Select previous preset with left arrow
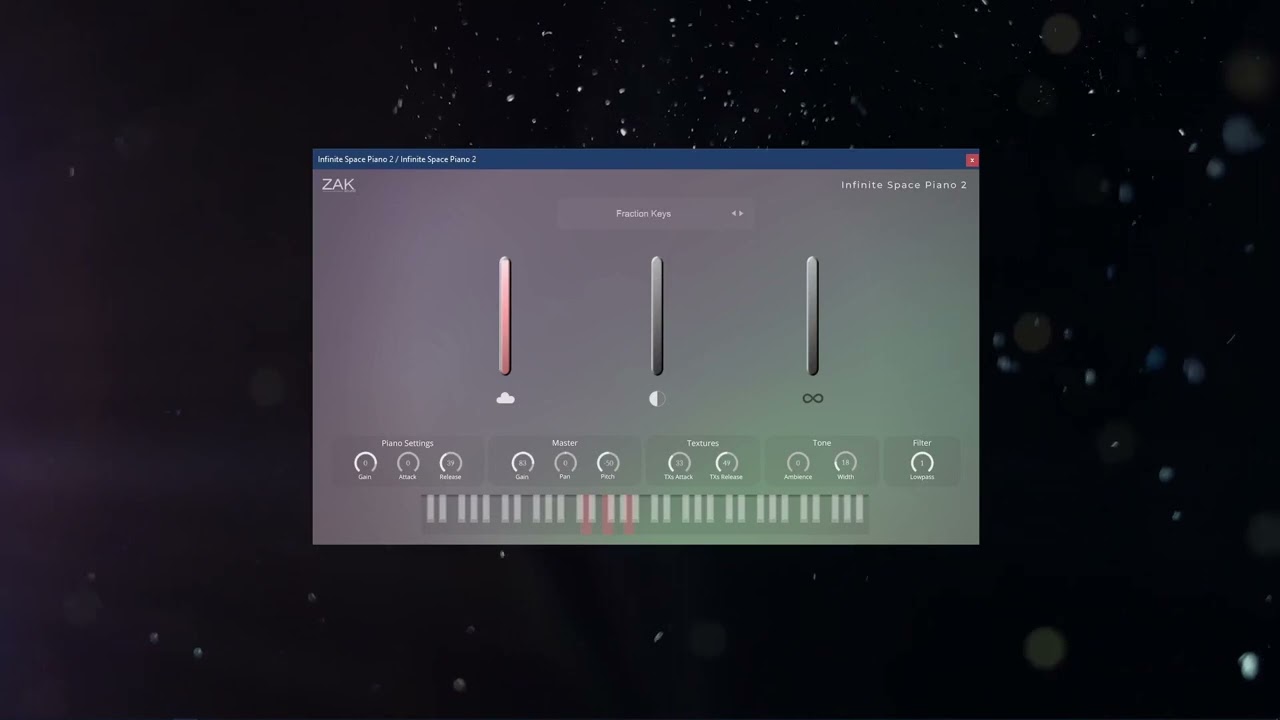This screenshot has height=720, width=1280. point(734,213)
